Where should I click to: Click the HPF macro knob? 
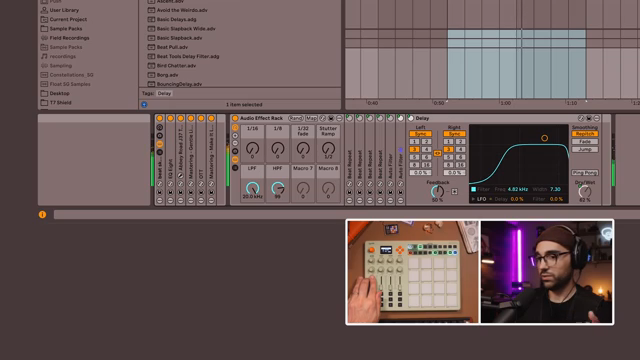[x=278, y=188]
